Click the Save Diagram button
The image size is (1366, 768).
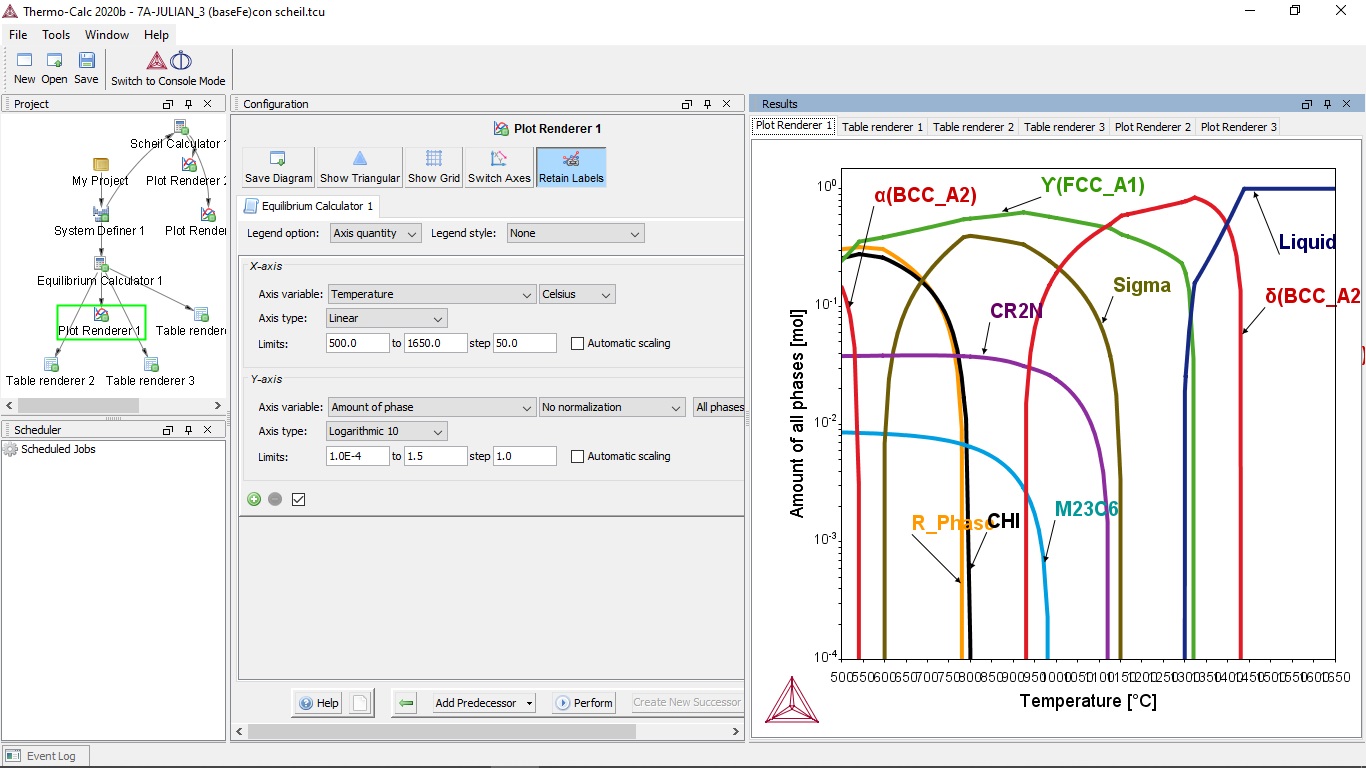point(278,167)
